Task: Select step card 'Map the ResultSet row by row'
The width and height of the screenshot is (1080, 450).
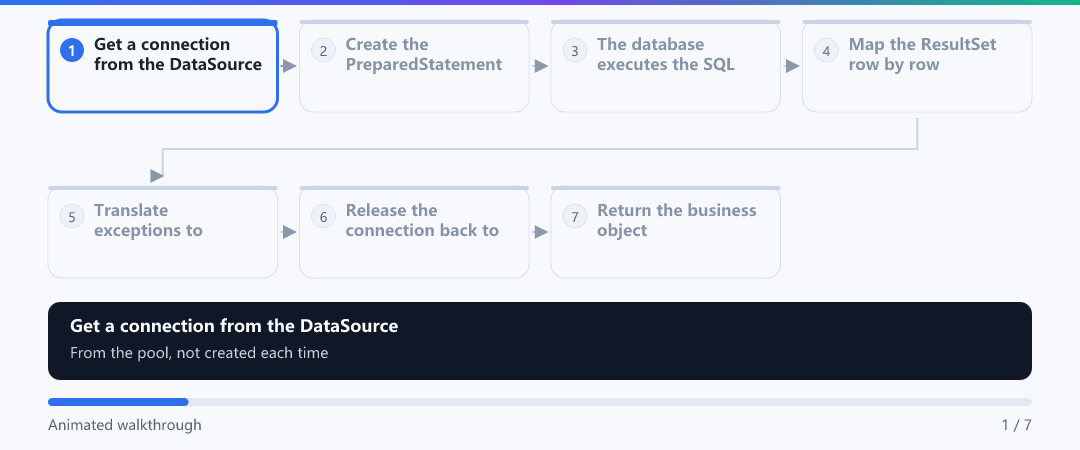Action: [x=917, y=66]
